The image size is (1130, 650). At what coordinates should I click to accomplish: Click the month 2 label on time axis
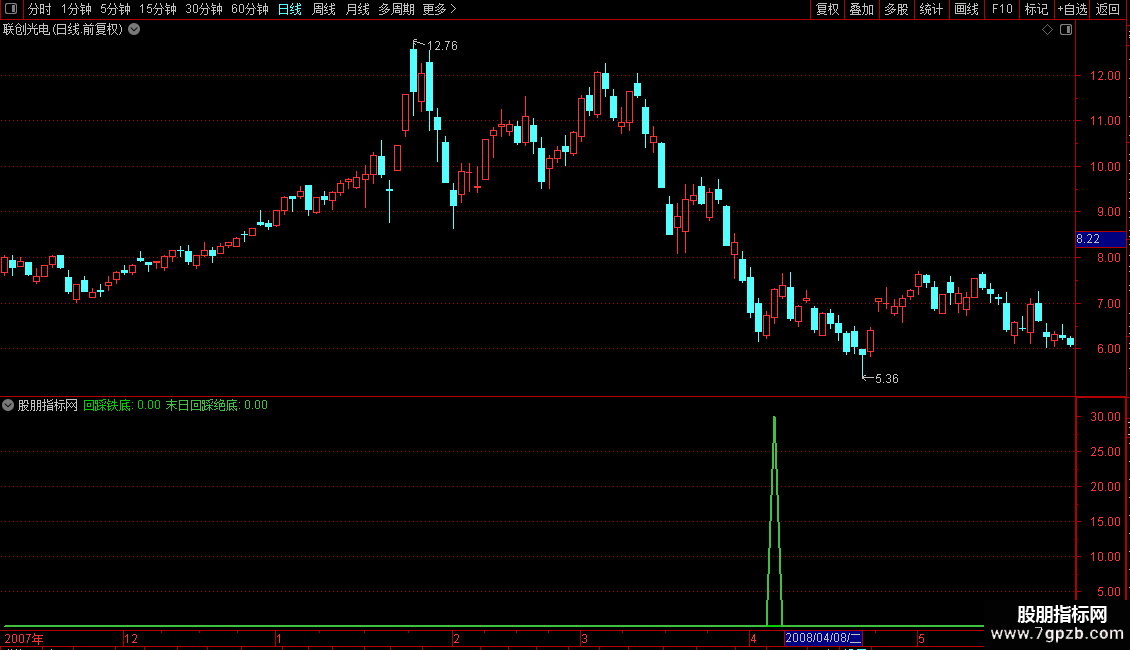[456, 638]
